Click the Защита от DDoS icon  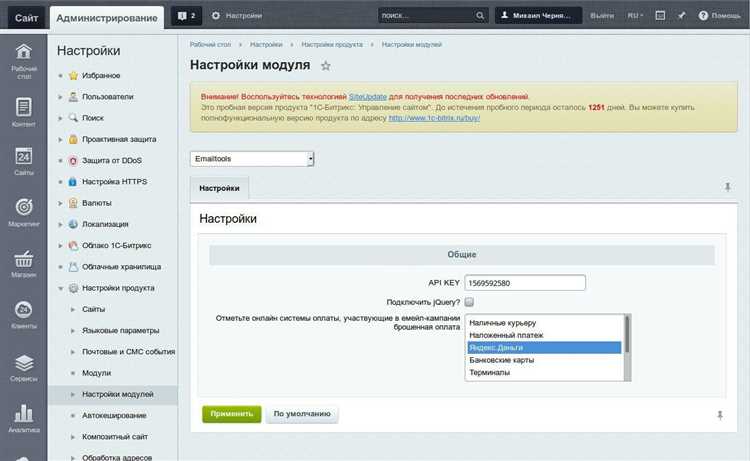(73, 161)
